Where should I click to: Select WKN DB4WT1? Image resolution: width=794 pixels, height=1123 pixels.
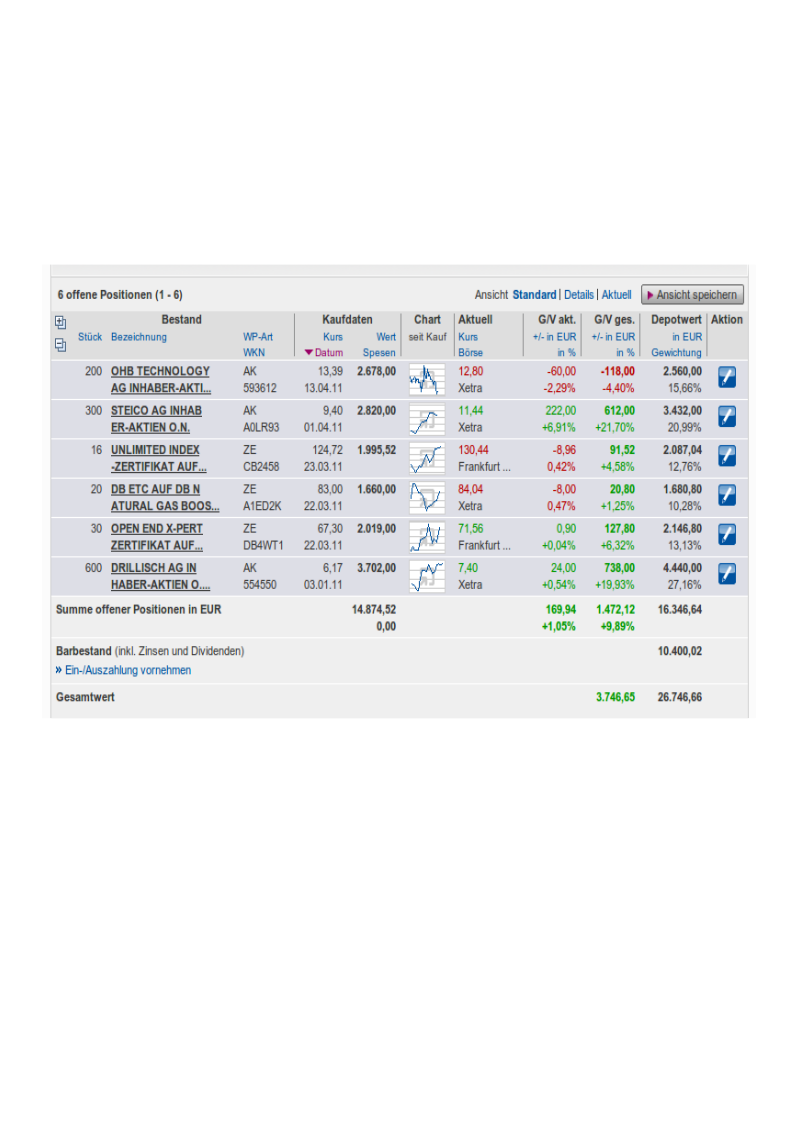[263, 546]
